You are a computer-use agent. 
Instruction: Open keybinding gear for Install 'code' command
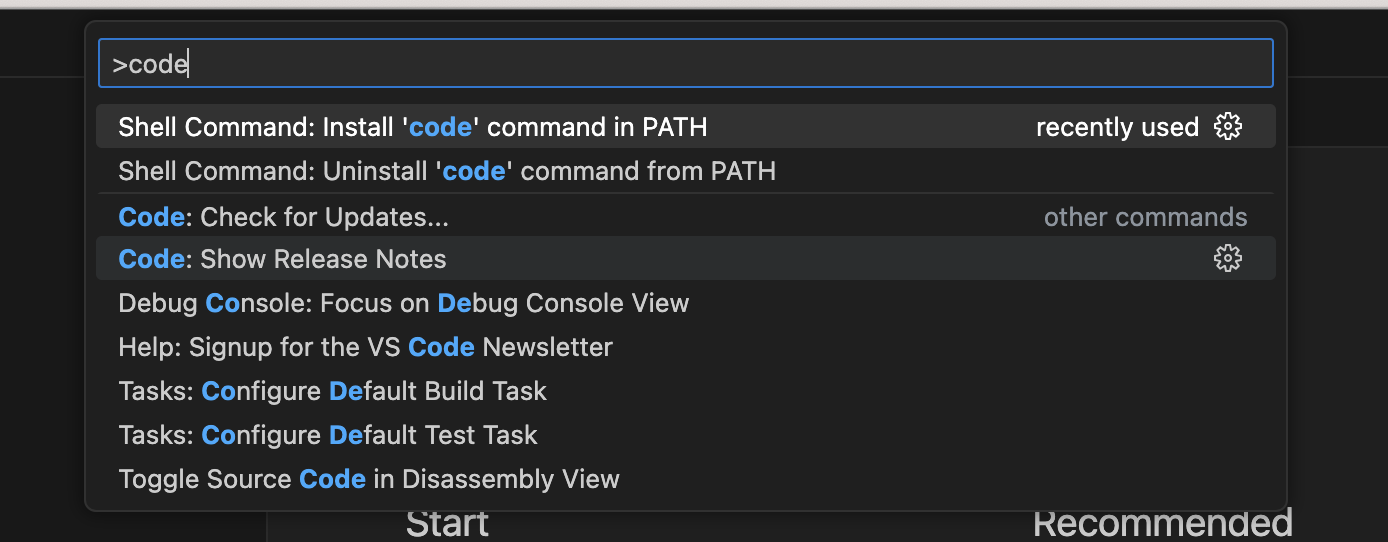1227,127
